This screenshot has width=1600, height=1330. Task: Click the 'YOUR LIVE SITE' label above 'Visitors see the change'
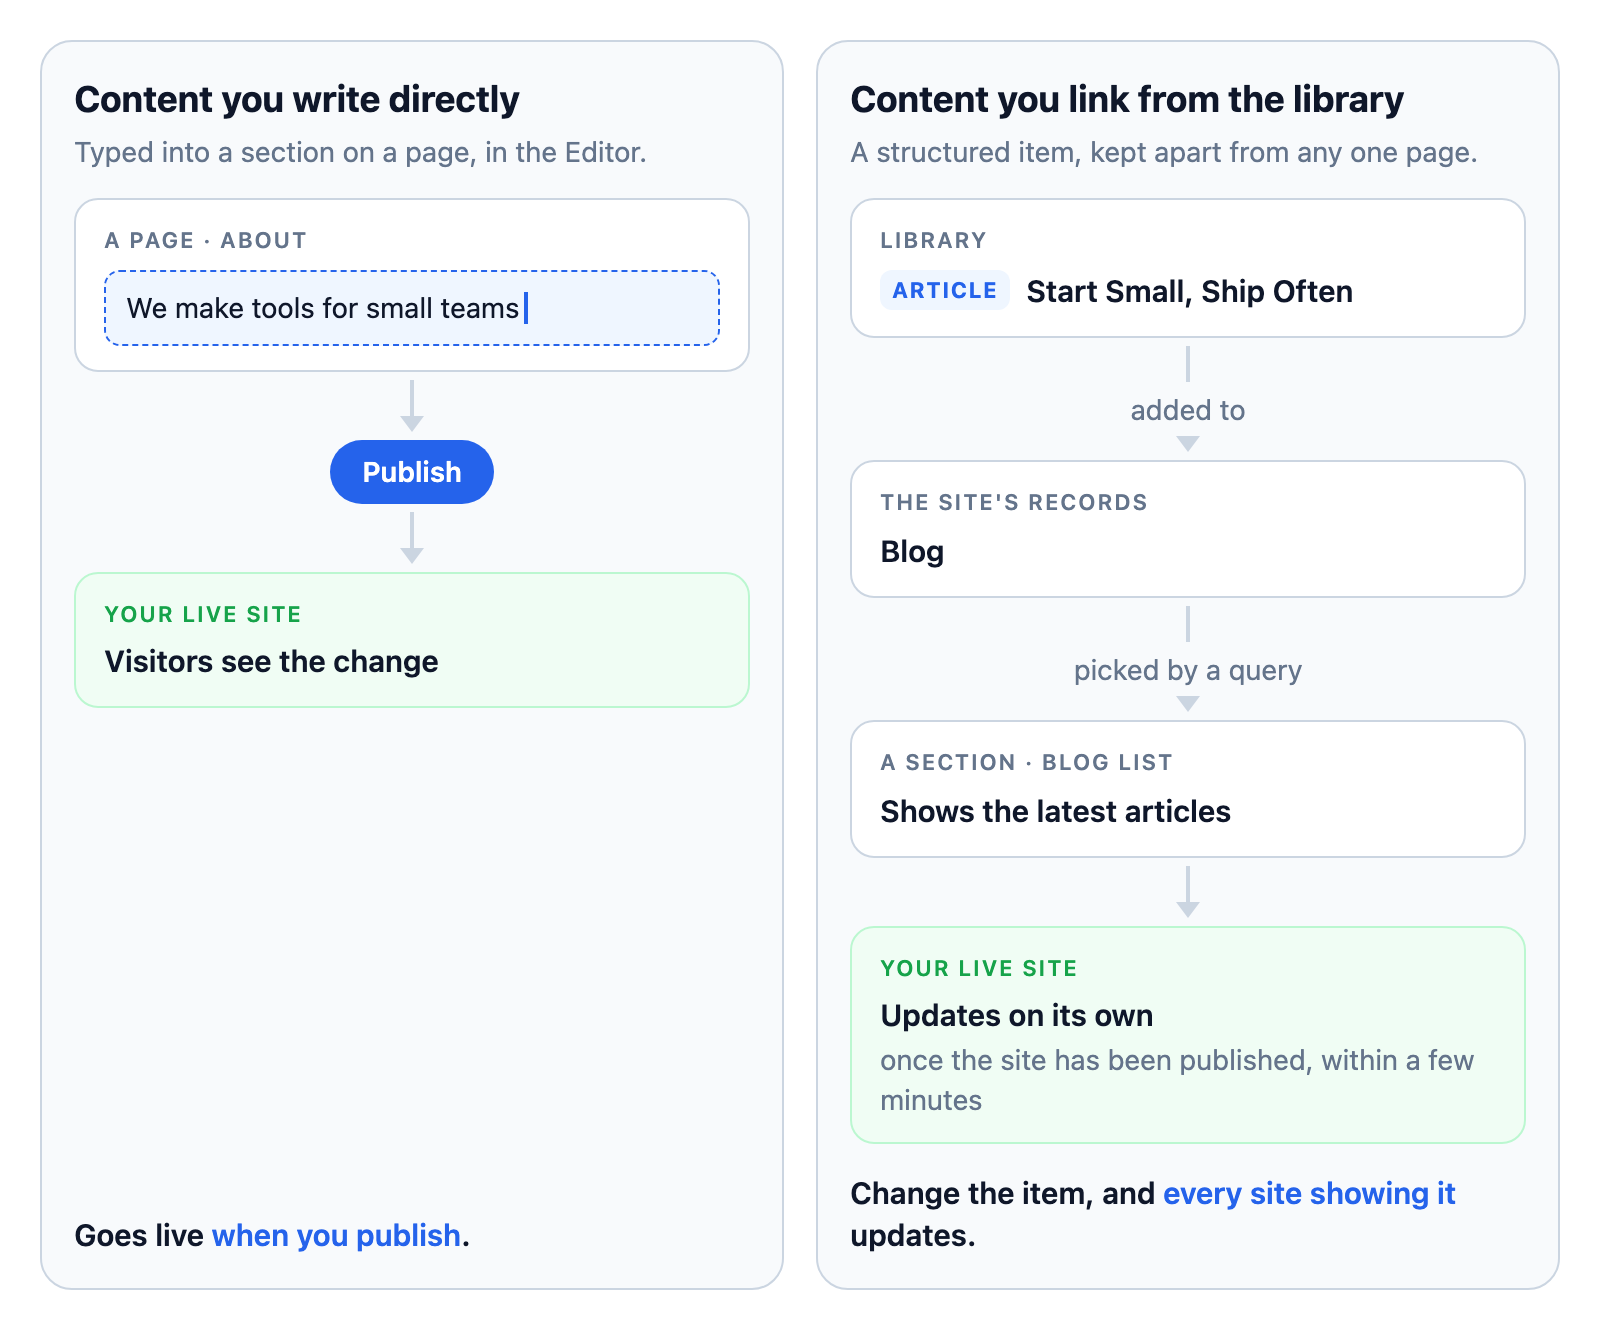coord(203,615)
